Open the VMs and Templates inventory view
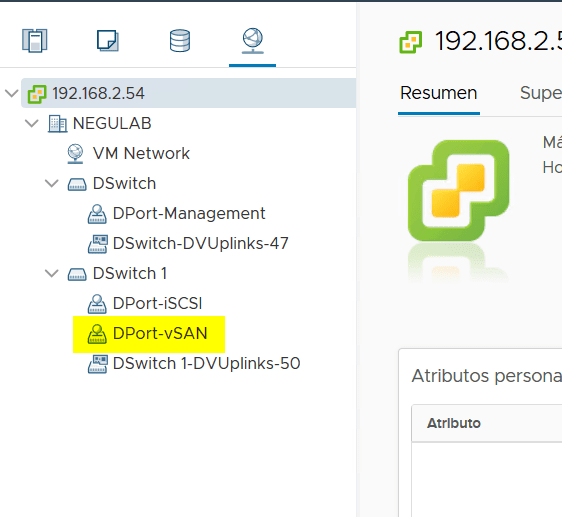Screen dimensions: 562x517 pos(108,41)
